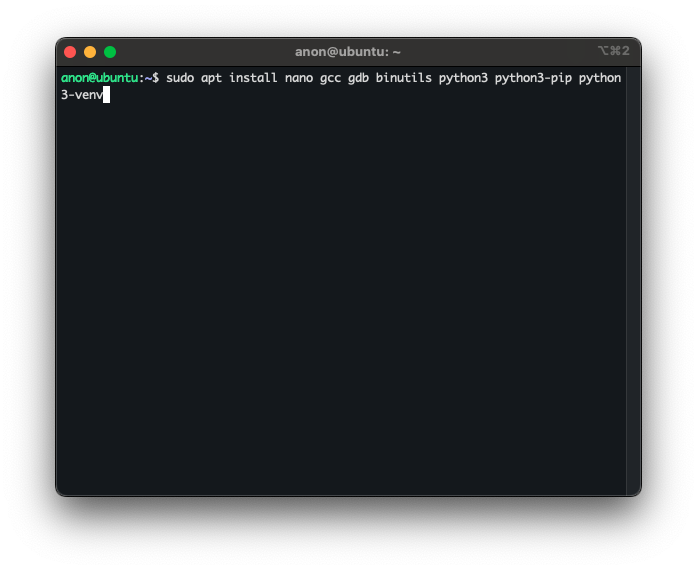Click the ⌥⌘2 shortcut indicator in title bar

pyautogui.click(x=613, y=51)
